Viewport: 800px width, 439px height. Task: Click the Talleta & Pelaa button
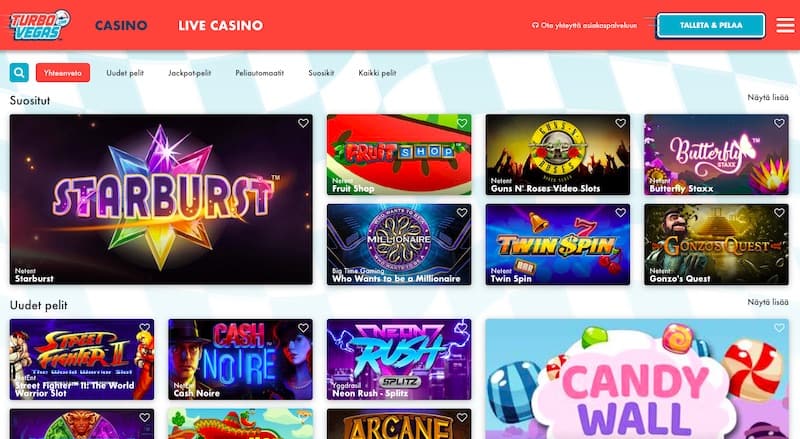tap(711, 25)
